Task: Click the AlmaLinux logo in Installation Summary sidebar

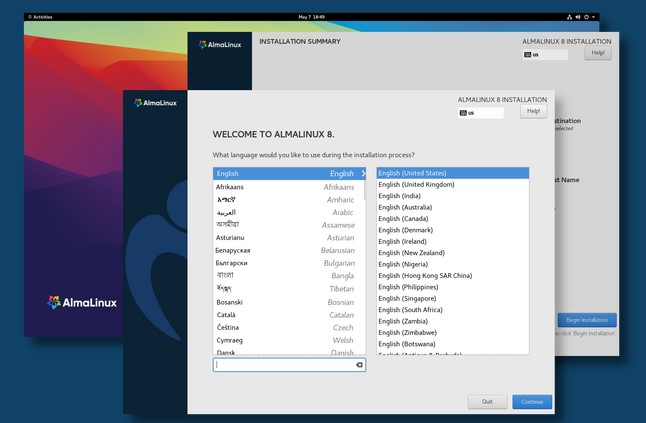Action: 220,44
